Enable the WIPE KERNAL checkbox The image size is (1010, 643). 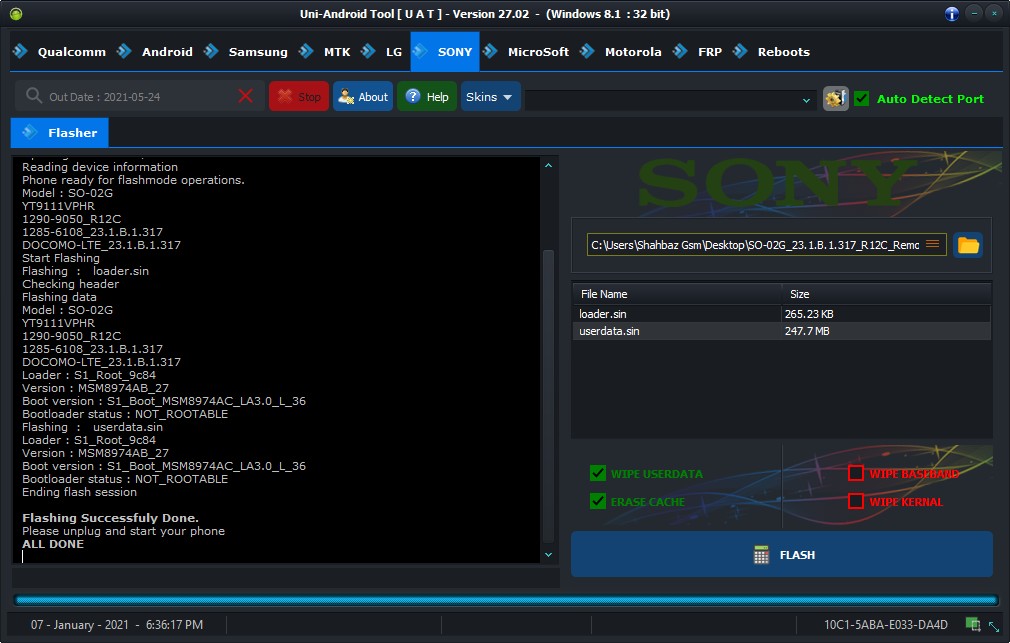coord(855,501)
